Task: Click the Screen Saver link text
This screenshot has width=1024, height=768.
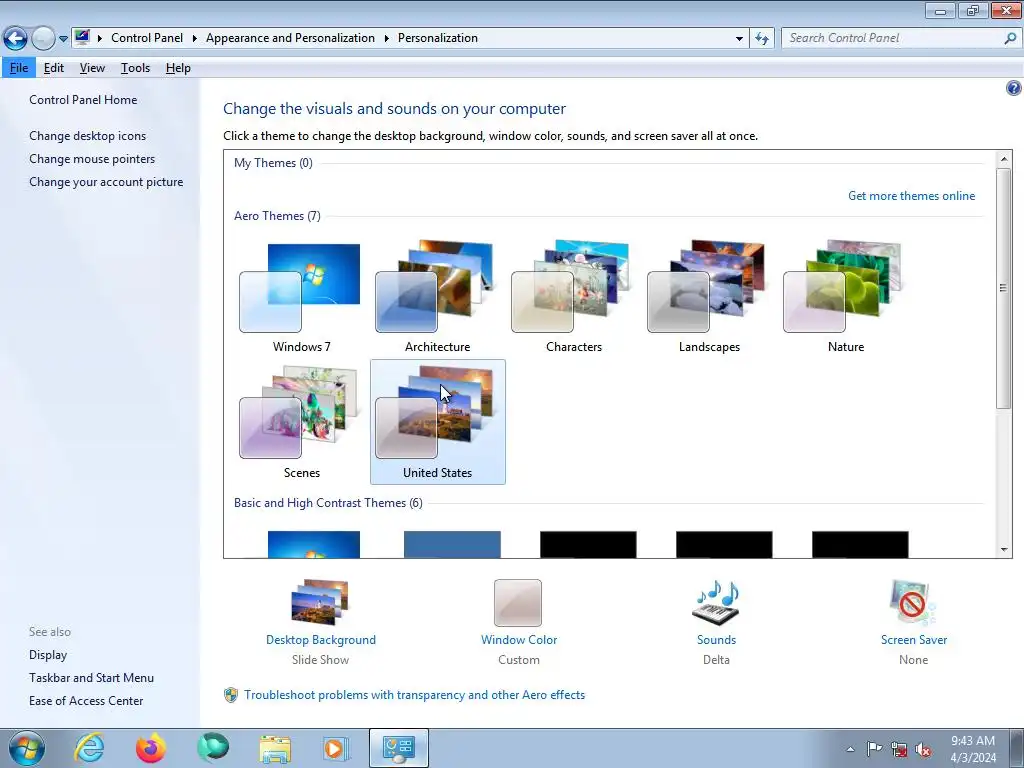Action: [914, 640]
